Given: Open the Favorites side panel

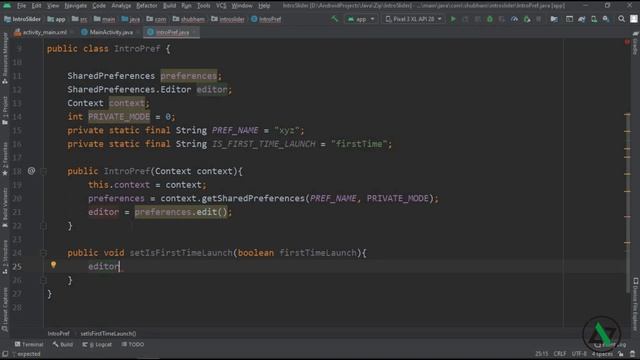Looking at the screenshot, I should click(5, 158).
